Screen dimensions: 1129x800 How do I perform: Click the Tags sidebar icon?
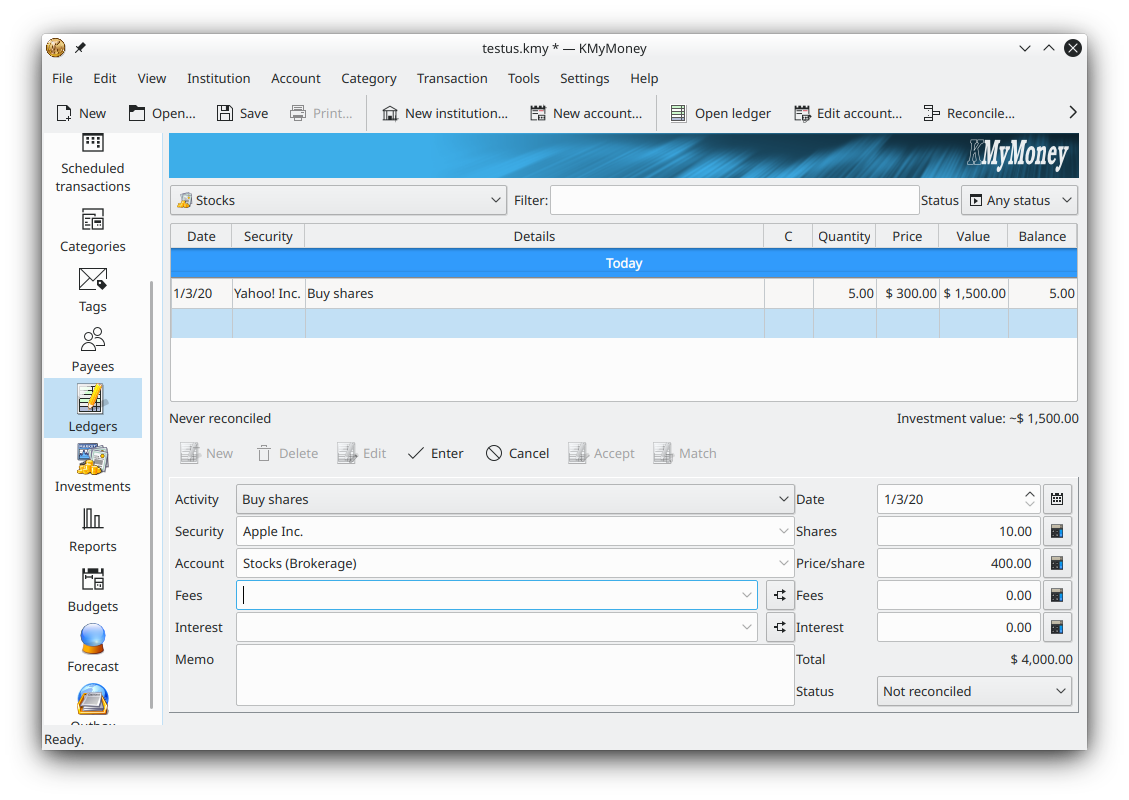click(92, 288)
